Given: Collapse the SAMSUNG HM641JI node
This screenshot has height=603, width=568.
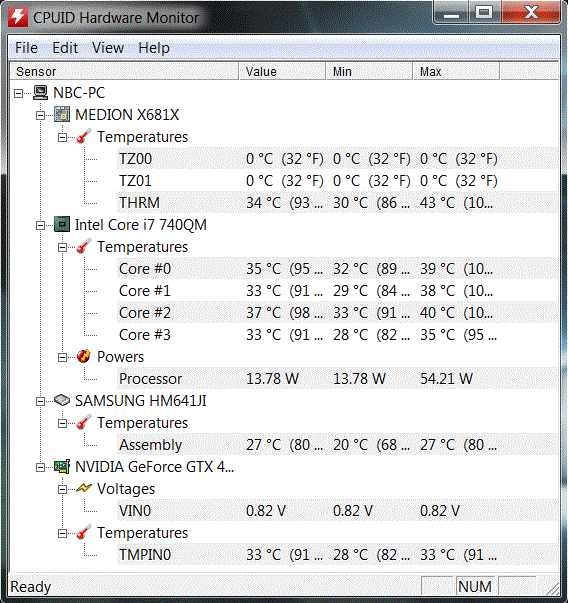Looking at the screenshot, I should [x=40, y=401].
